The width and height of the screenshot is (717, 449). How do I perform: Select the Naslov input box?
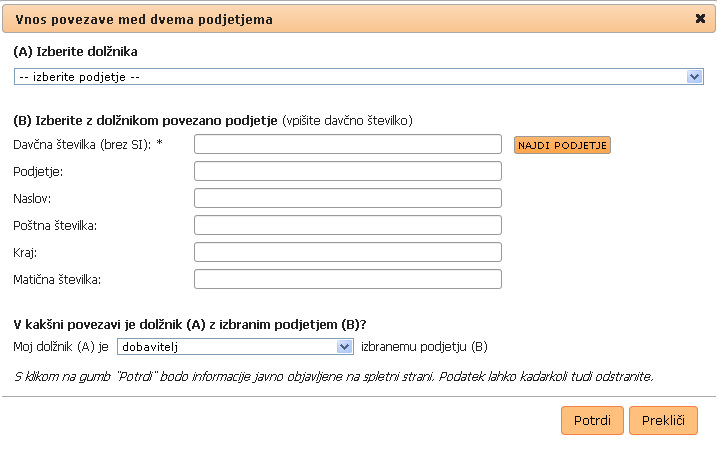pos(347,198)
